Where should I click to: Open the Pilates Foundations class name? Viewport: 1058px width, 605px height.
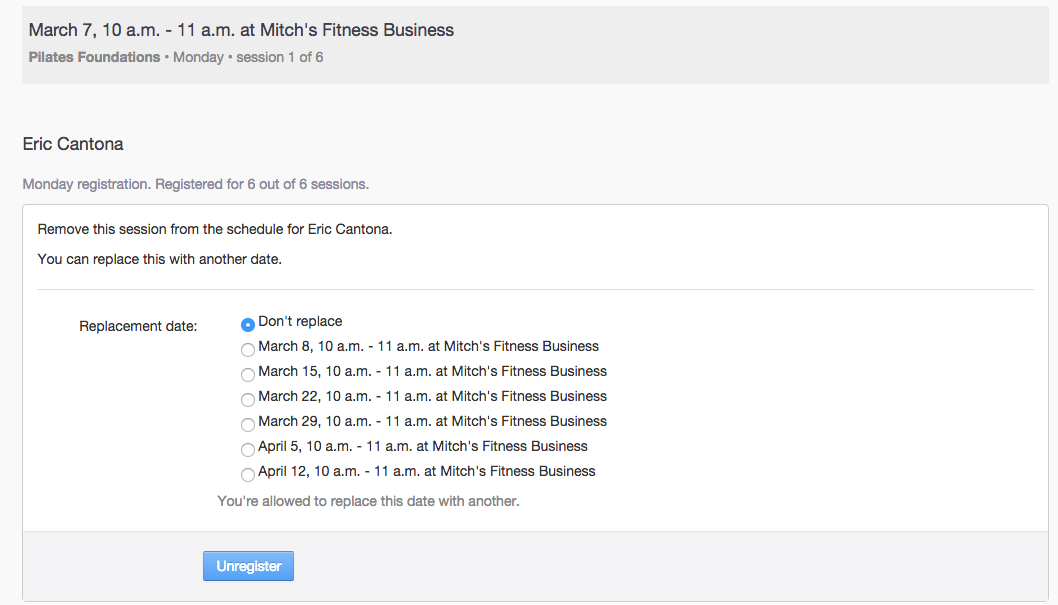point(94,57)
